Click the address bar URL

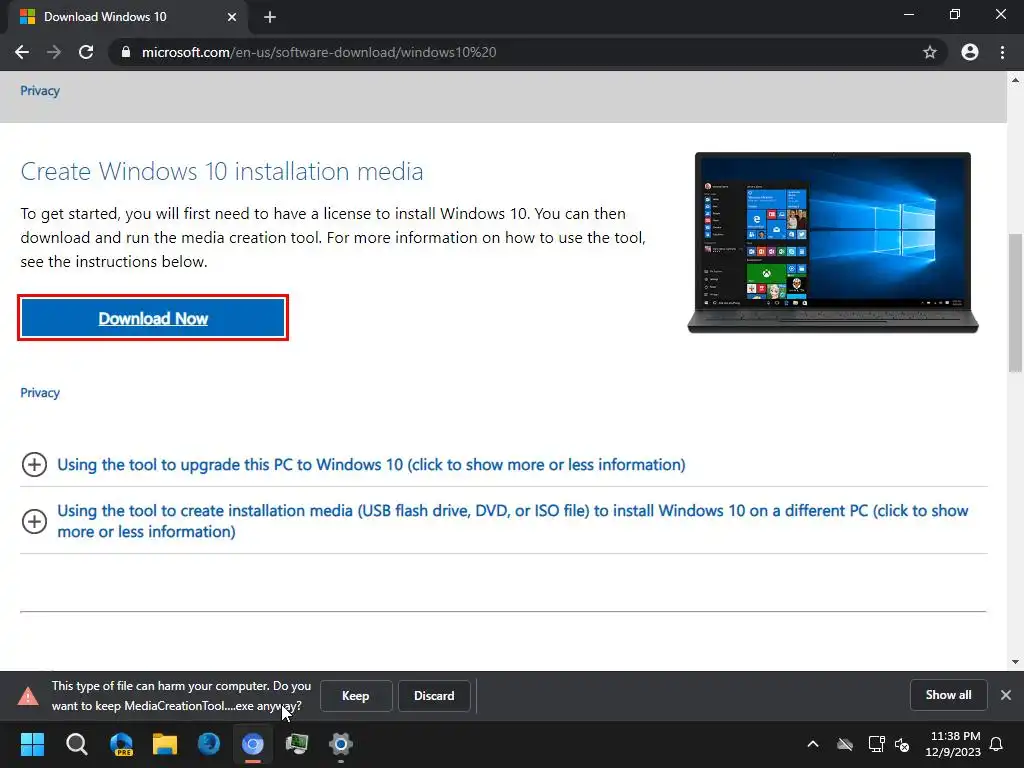click(319, 52)
